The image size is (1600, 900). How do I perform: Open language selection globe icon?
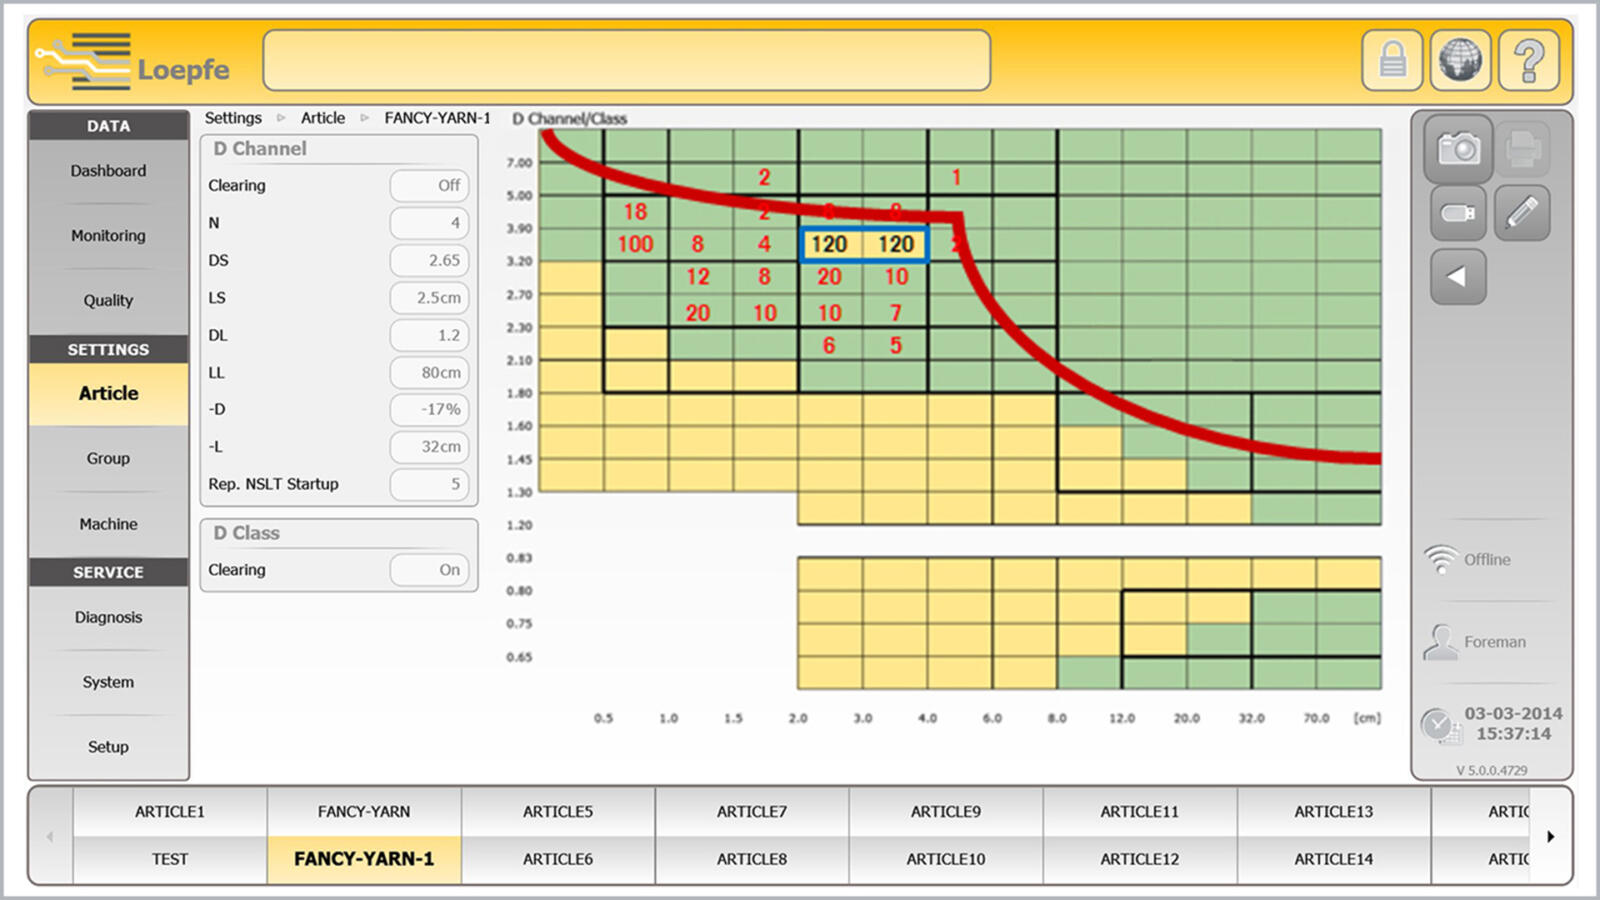(x=1460, y=61)
